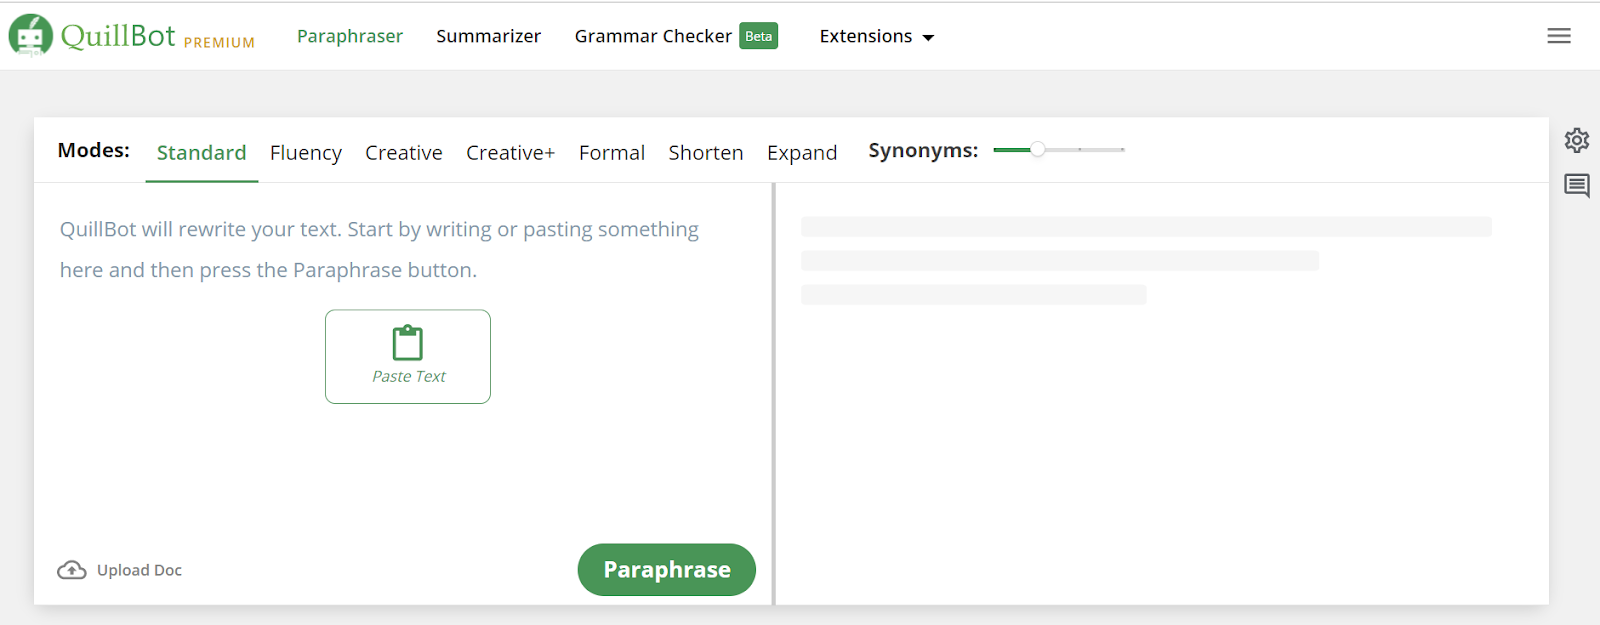This screenshot has height=625, width=1600.
Task: Click the clipboard Paste Text icon
Action: 408,343
